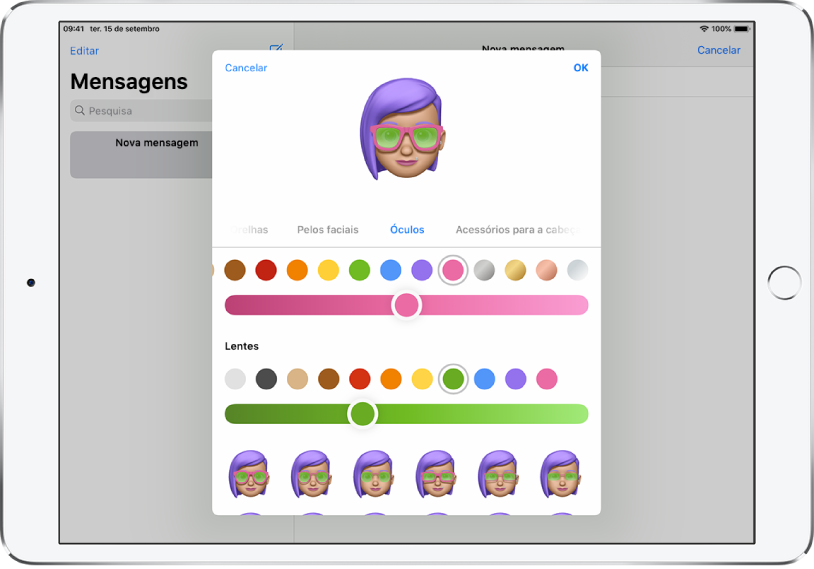Screen dimensions: 814x569
Task: Tap the 09:41 clock in status bar
Action: pos(73,29)
